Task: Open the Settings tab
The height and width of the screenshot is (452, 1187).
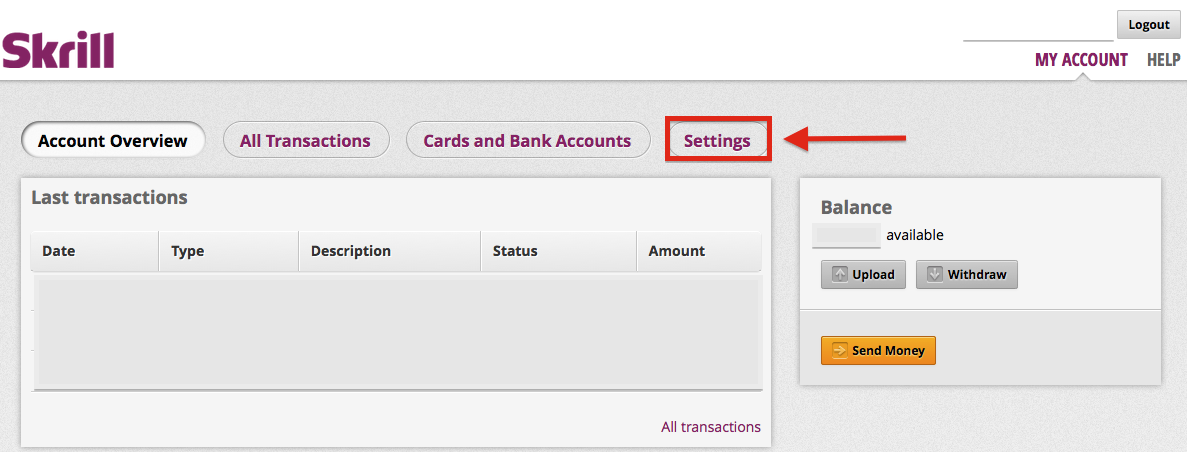Action: 717,140
